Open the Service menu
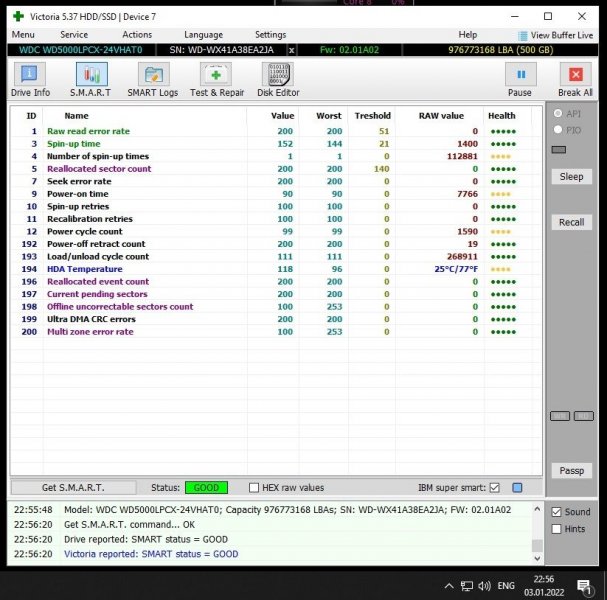 pos(74,35)
